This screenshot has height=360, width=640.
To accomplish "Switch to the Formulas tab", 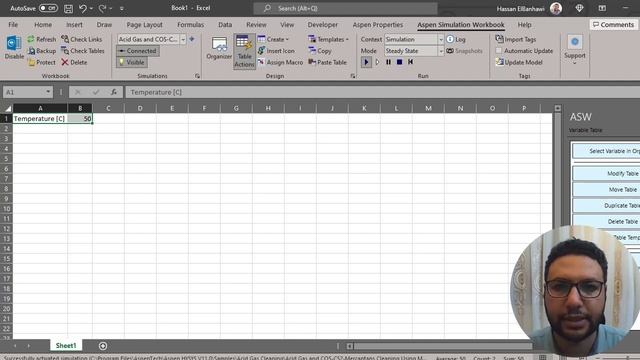I will [191, 24].
